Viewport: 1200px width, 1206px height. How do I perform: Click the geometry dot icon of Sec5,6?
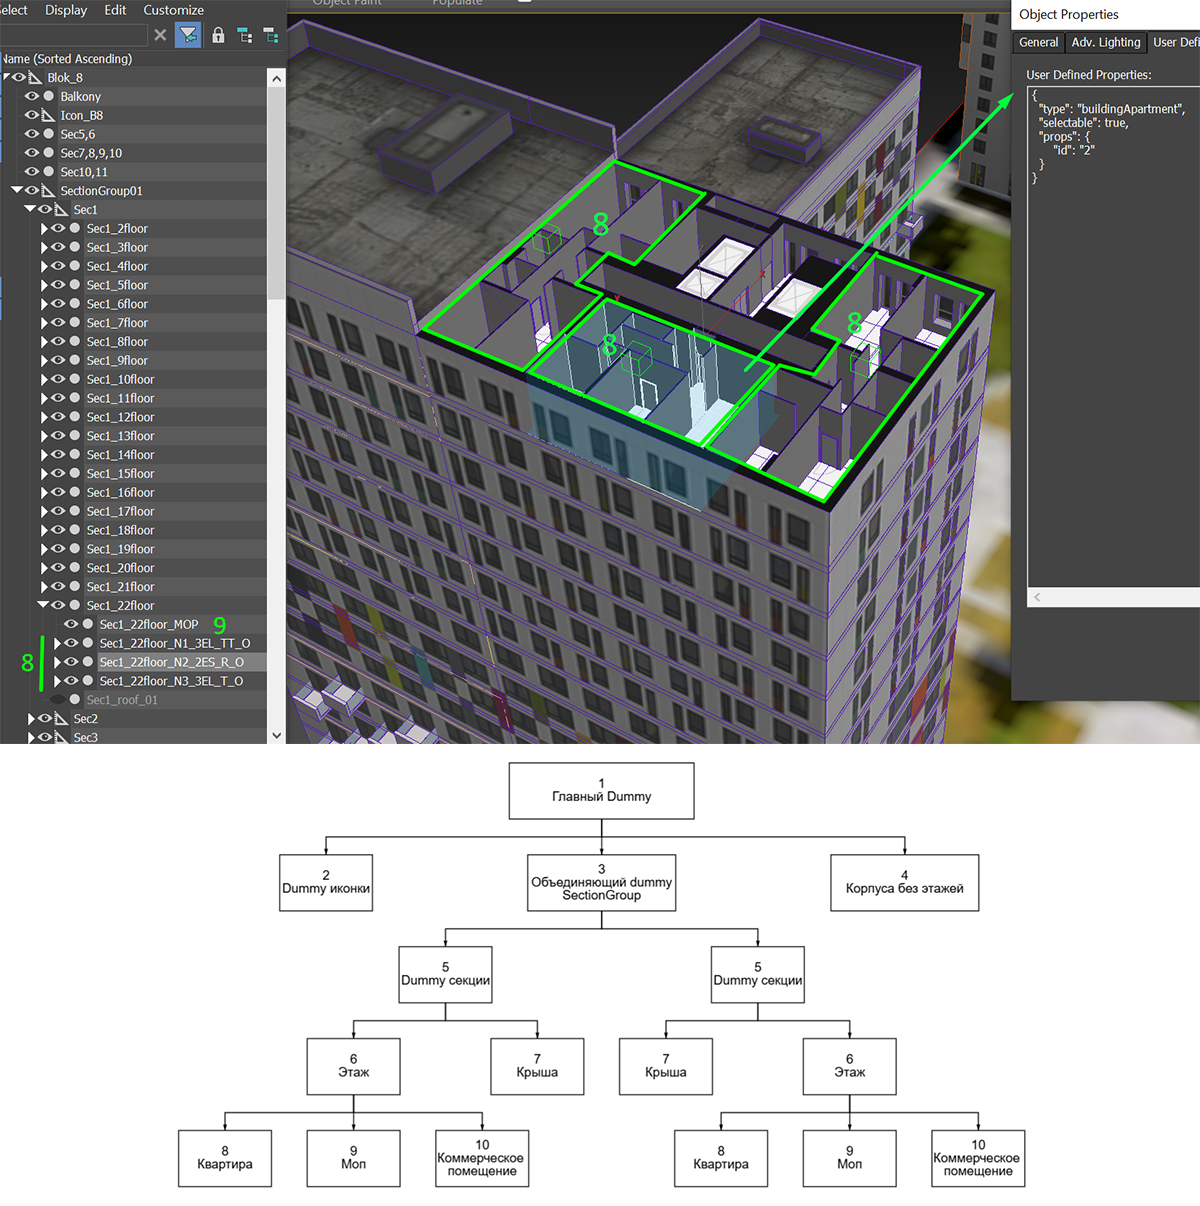click(48, 134)
